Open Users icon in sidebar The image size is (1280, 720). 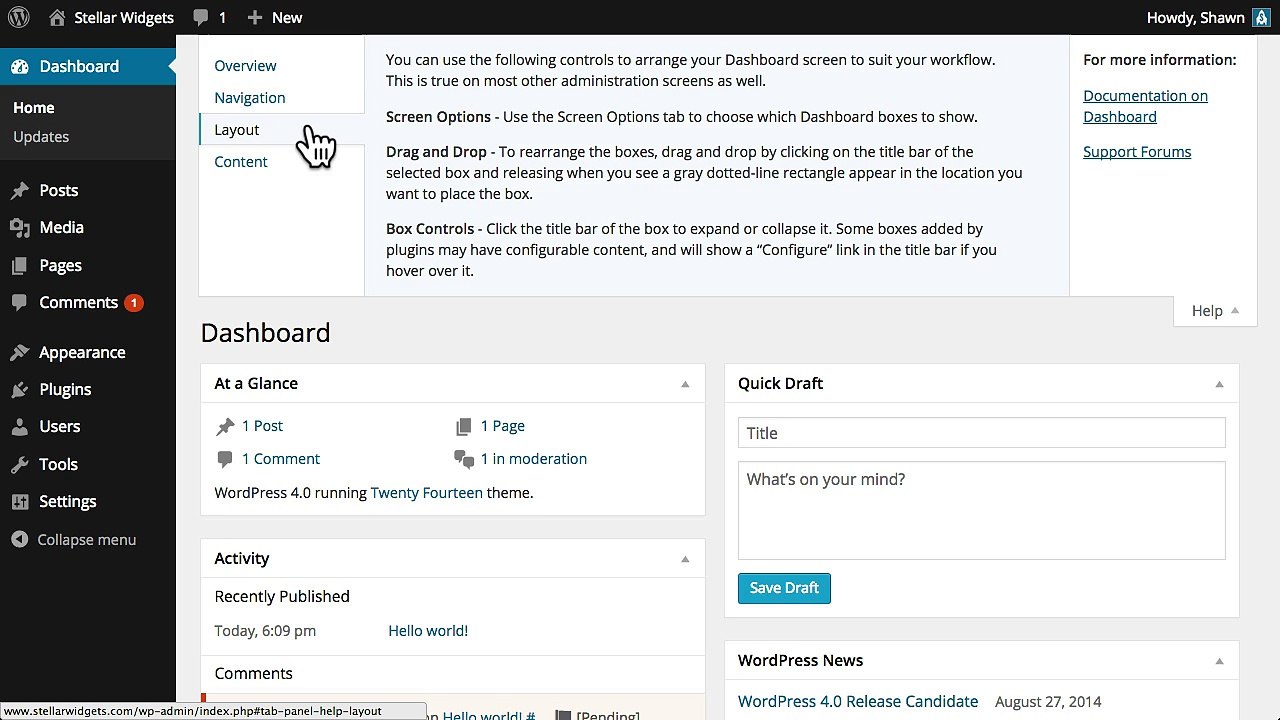20,427
